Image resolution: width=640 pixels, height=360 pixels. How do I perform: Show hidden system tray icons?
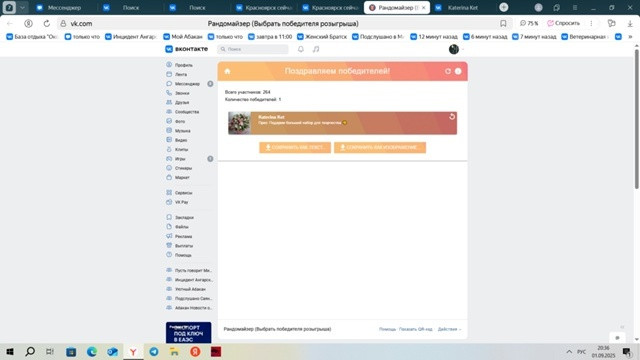point(569,351)
